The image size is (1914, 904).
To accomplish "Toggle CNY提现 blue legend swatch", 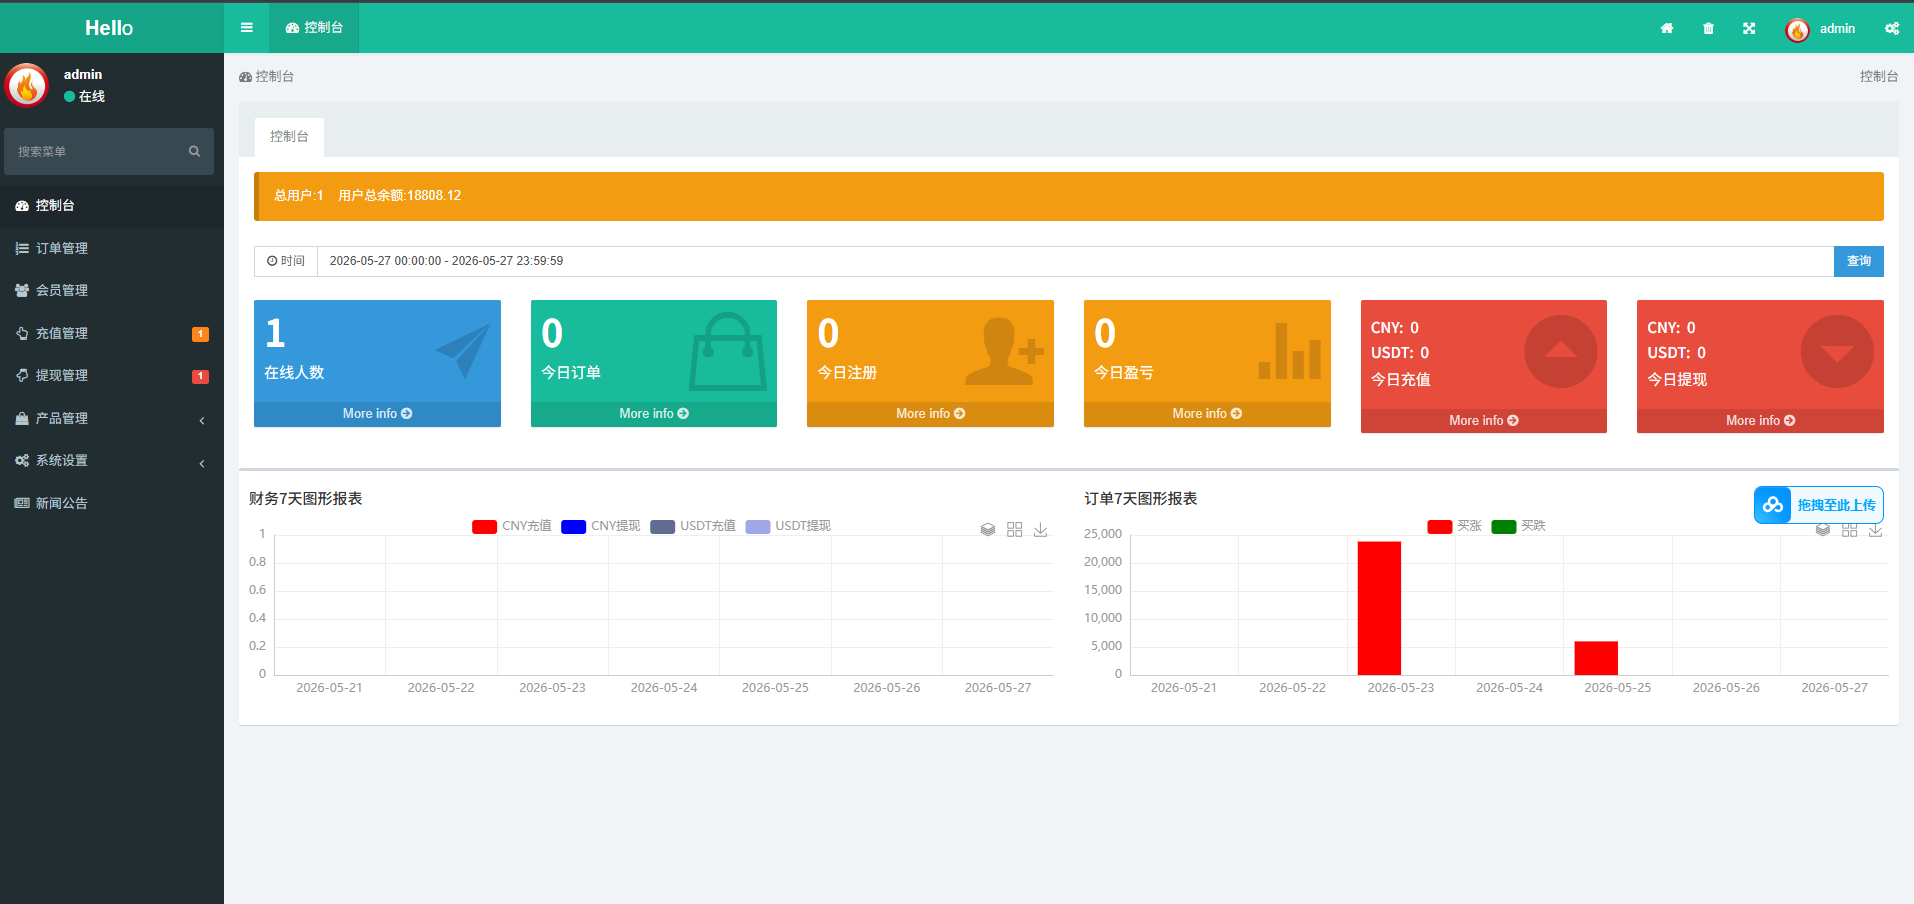I will click(574, 527).
